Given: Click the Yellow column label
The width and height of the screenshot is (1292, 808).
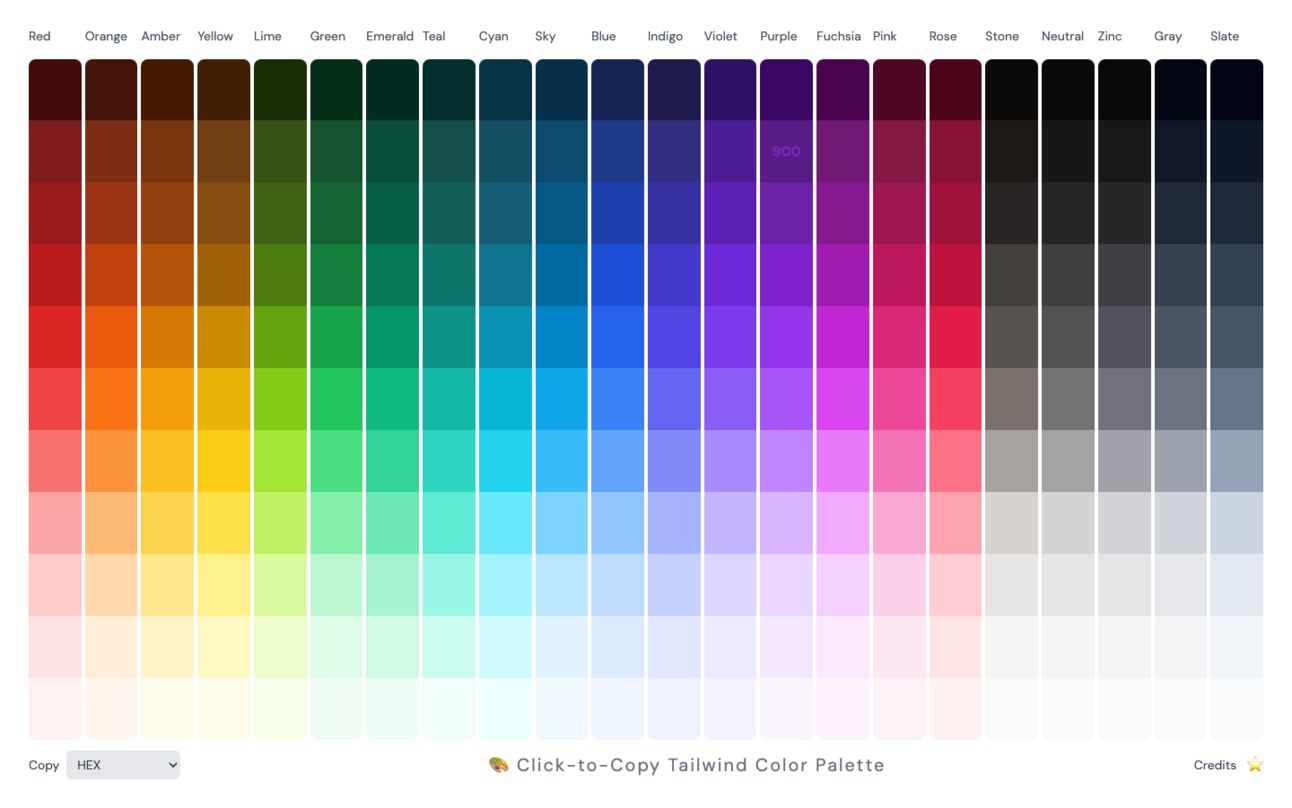Looking at the screenshot, I should (215, 36).
